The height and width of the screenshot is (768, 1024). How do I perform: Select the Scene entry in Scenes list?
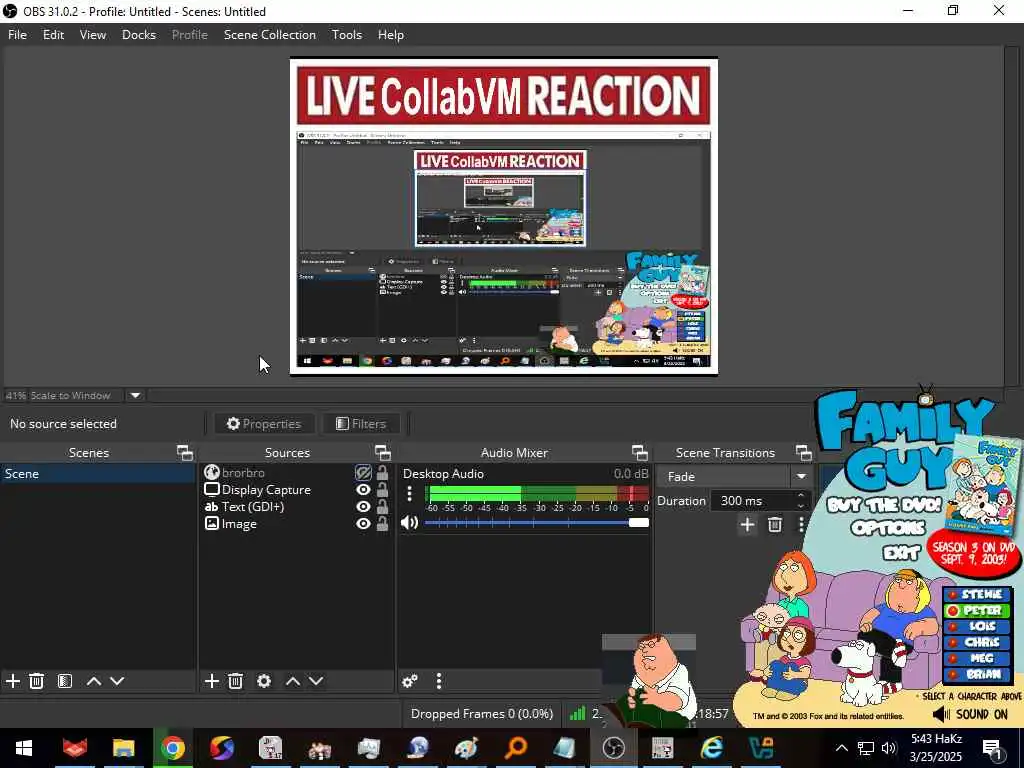pyautogui.click(x=98, y=473)
